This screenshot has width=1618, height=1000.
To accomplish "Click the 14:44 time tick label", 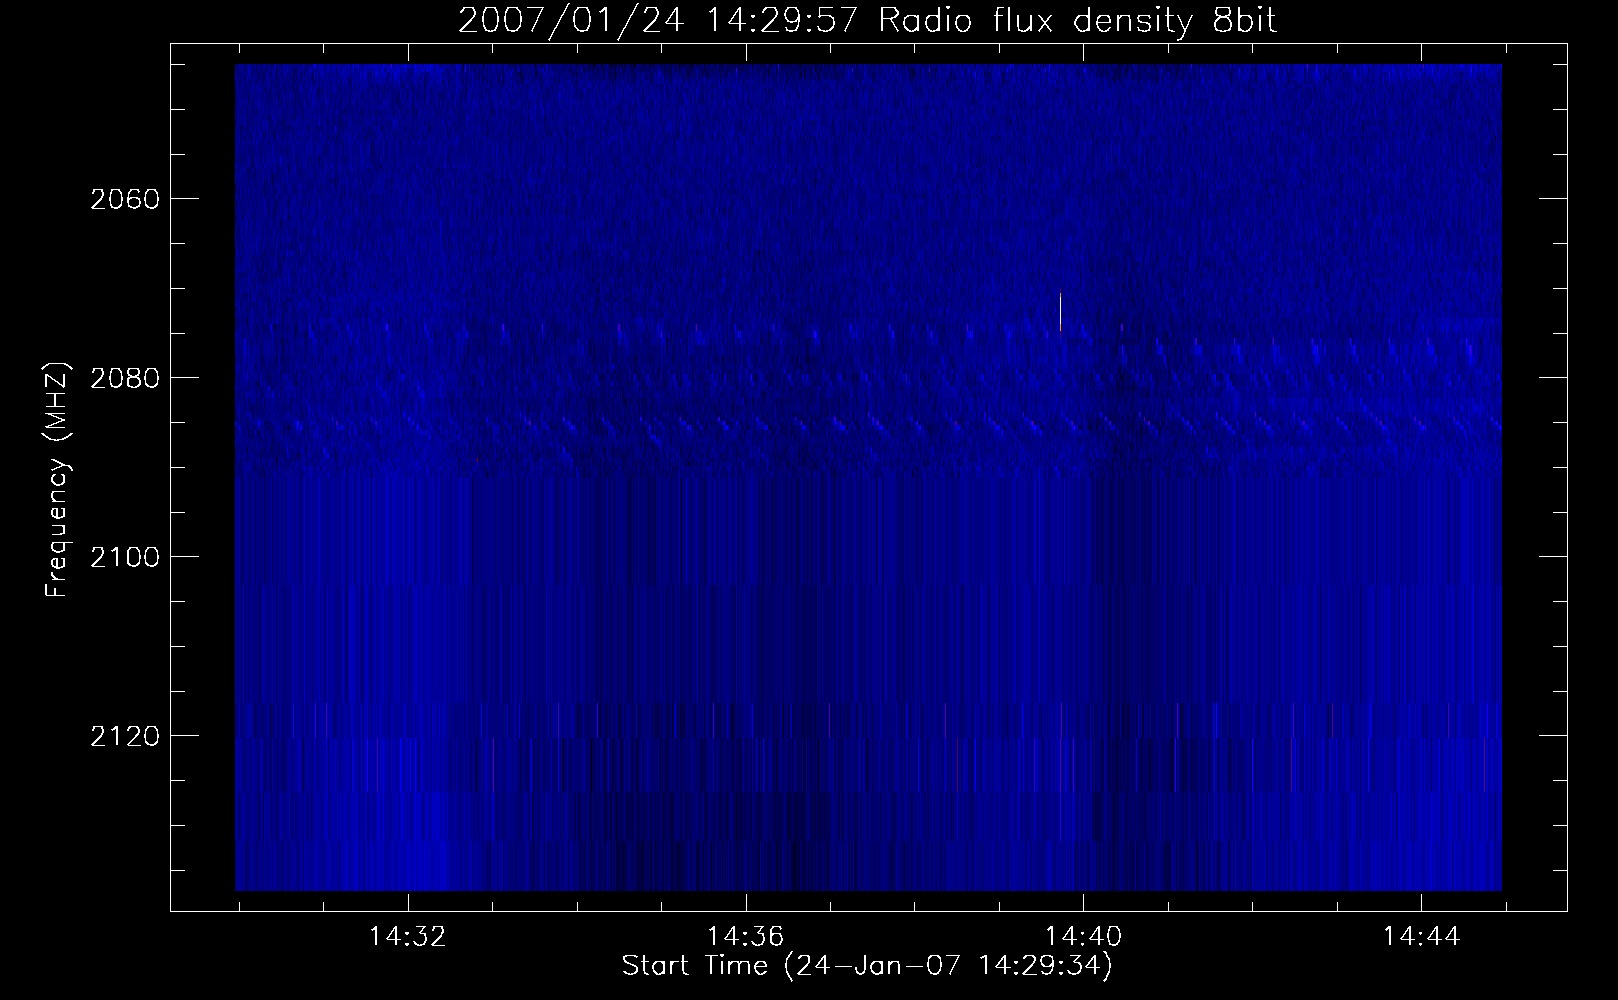I will [1422, 937].
